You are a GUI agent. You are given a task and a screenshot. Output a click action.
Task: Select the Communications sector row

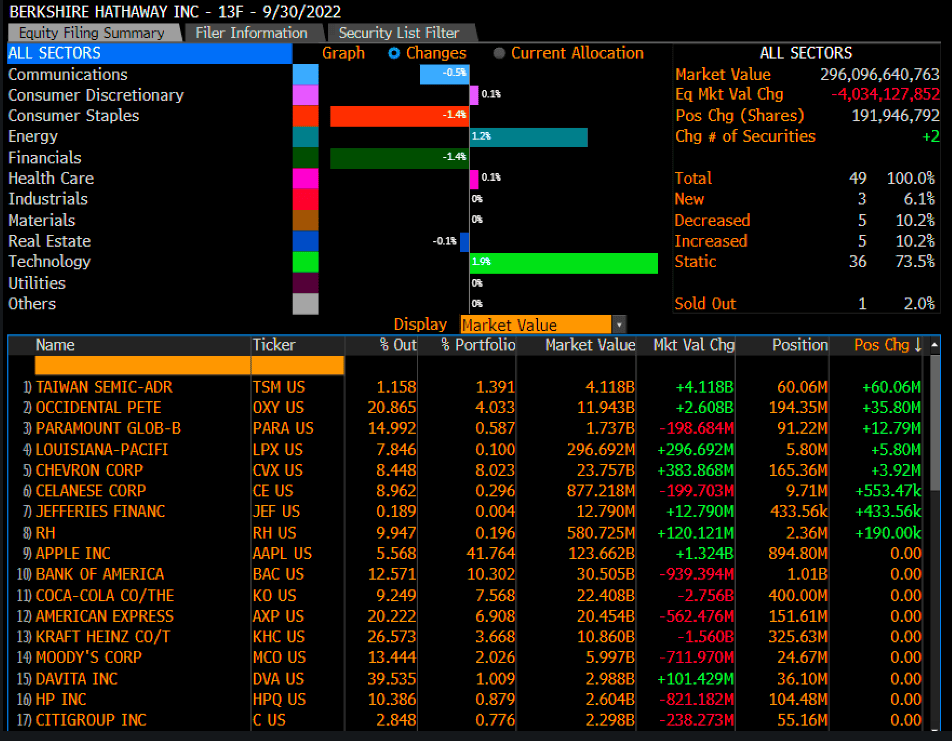pyautogui.click(x=149, y=74)
